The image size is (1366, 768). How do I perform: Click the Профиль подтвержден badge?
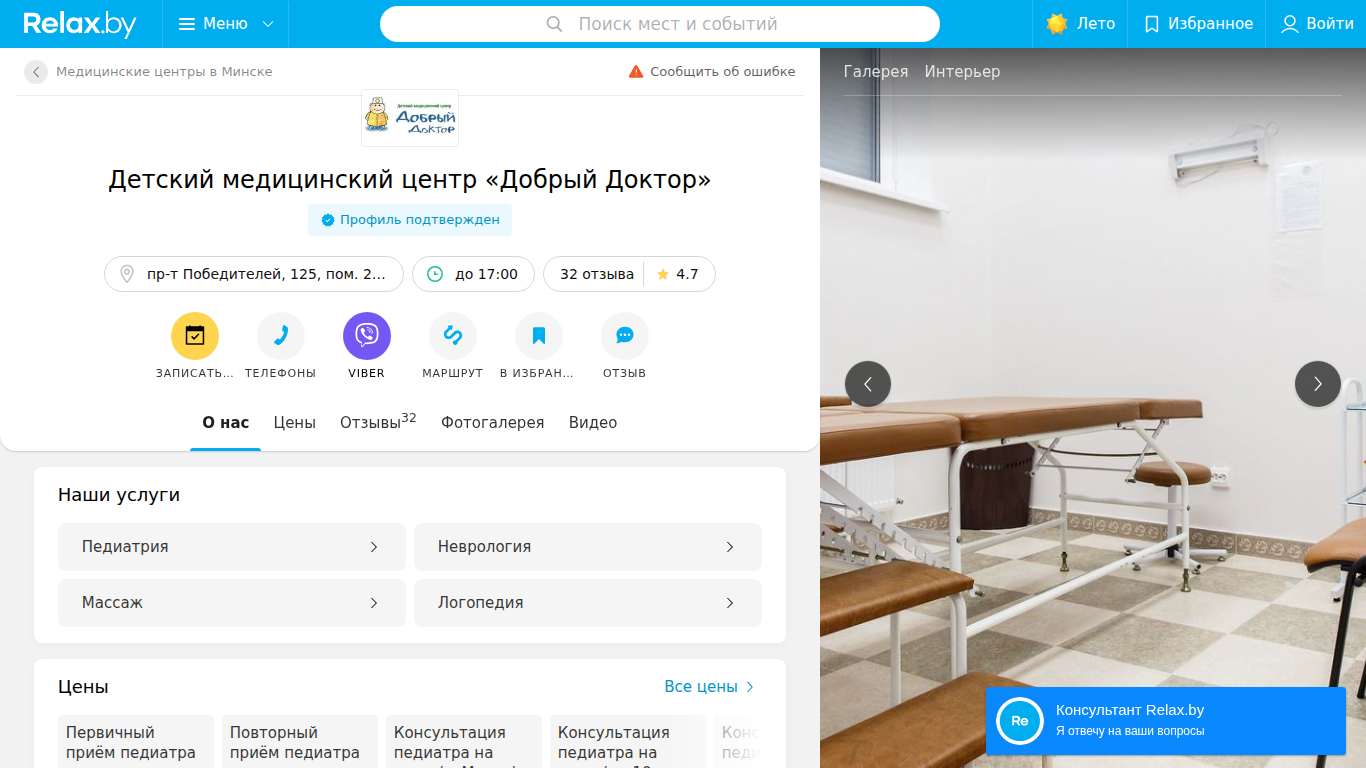[x=410, y=220]
